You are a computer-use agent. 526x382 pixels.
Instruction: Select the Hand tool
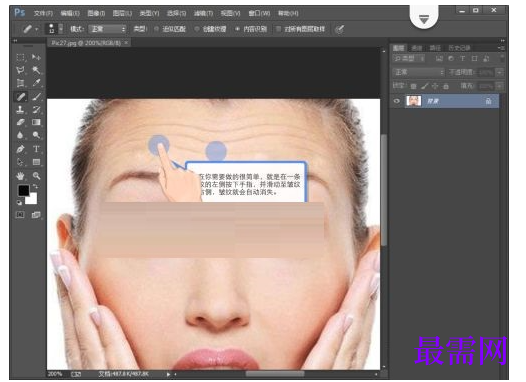tap(20, 176)
